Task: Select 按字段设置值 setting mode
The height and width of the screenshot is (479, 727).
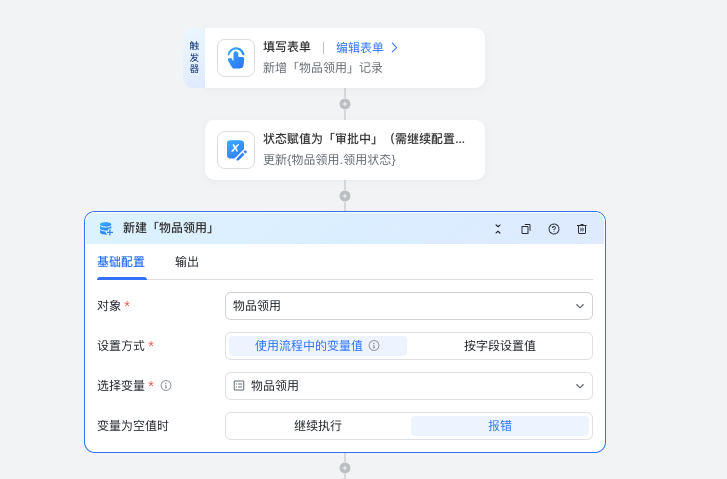Action: pos(500,346)
